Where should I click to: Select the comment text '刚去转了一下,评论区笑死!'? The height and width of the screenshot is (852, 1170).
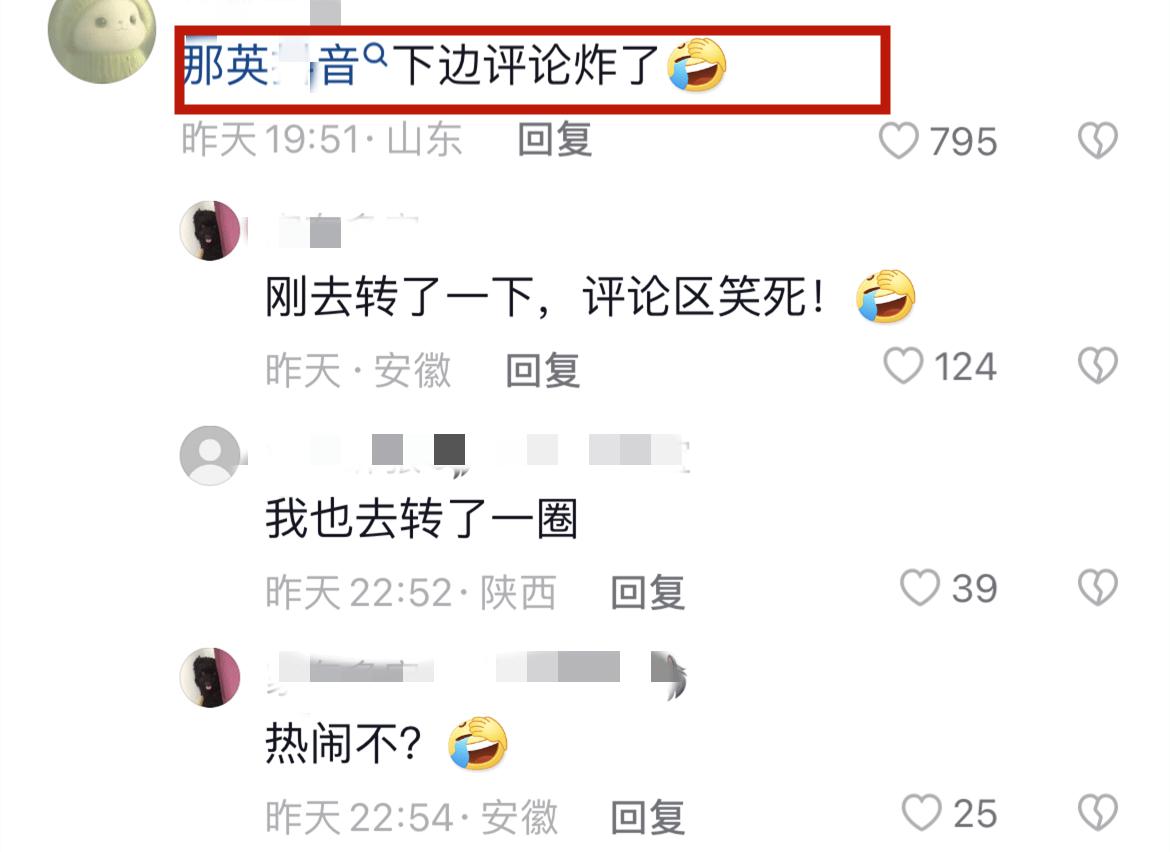point(546,297)
